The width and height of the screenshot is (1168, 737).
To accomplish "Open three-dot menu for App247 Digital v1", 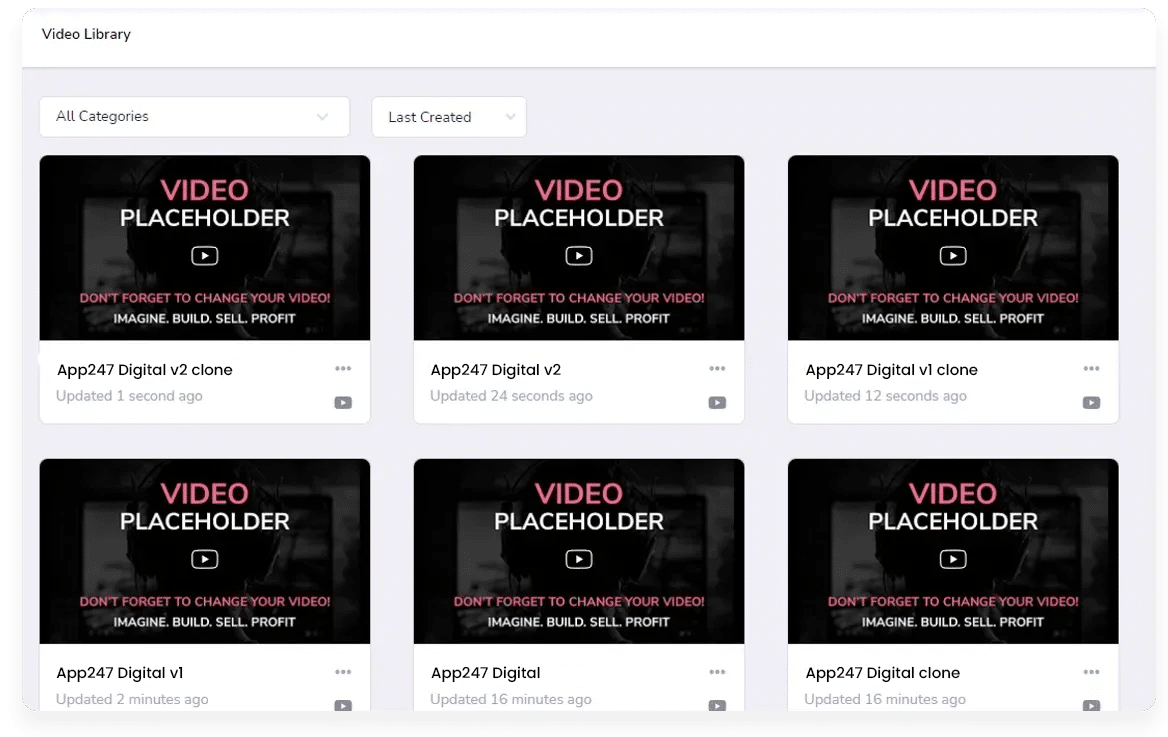I will 343,673.
